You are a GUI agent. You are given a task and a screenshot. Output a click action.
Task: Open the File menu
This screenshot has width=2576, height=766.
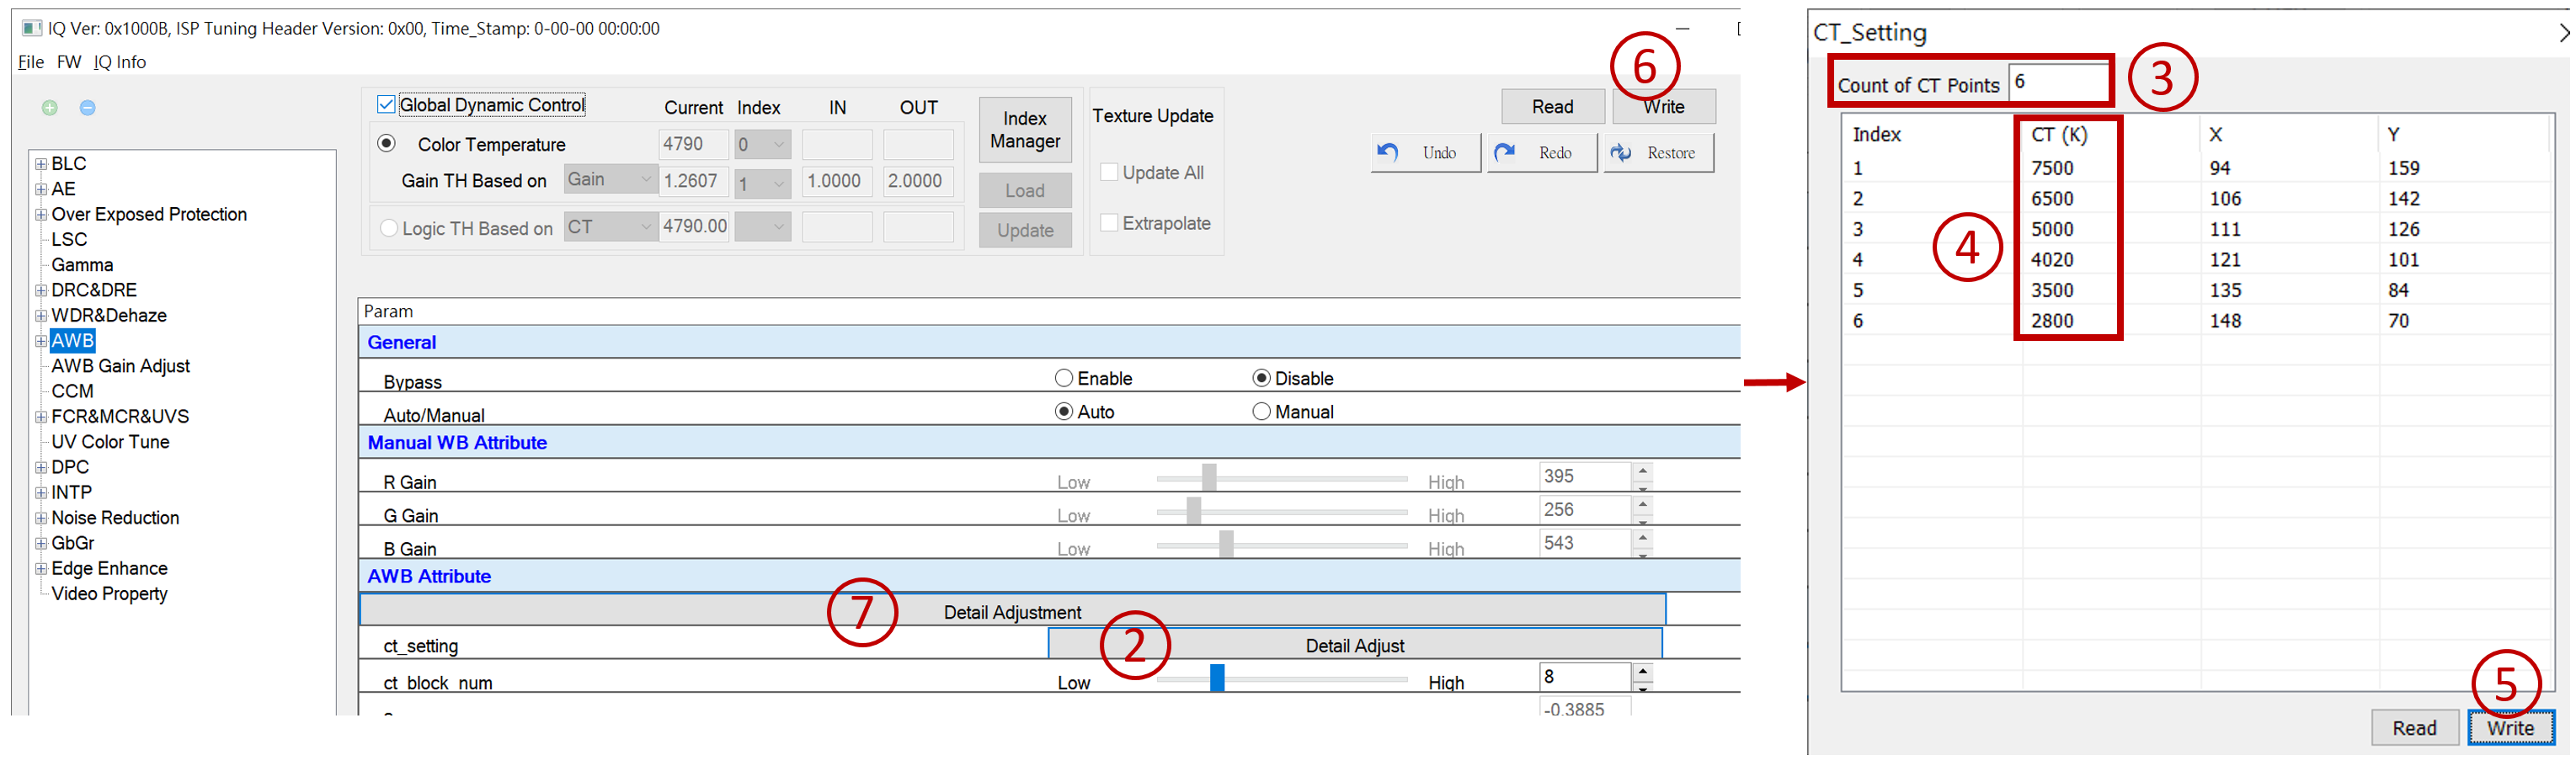click(x=31, y=62)
